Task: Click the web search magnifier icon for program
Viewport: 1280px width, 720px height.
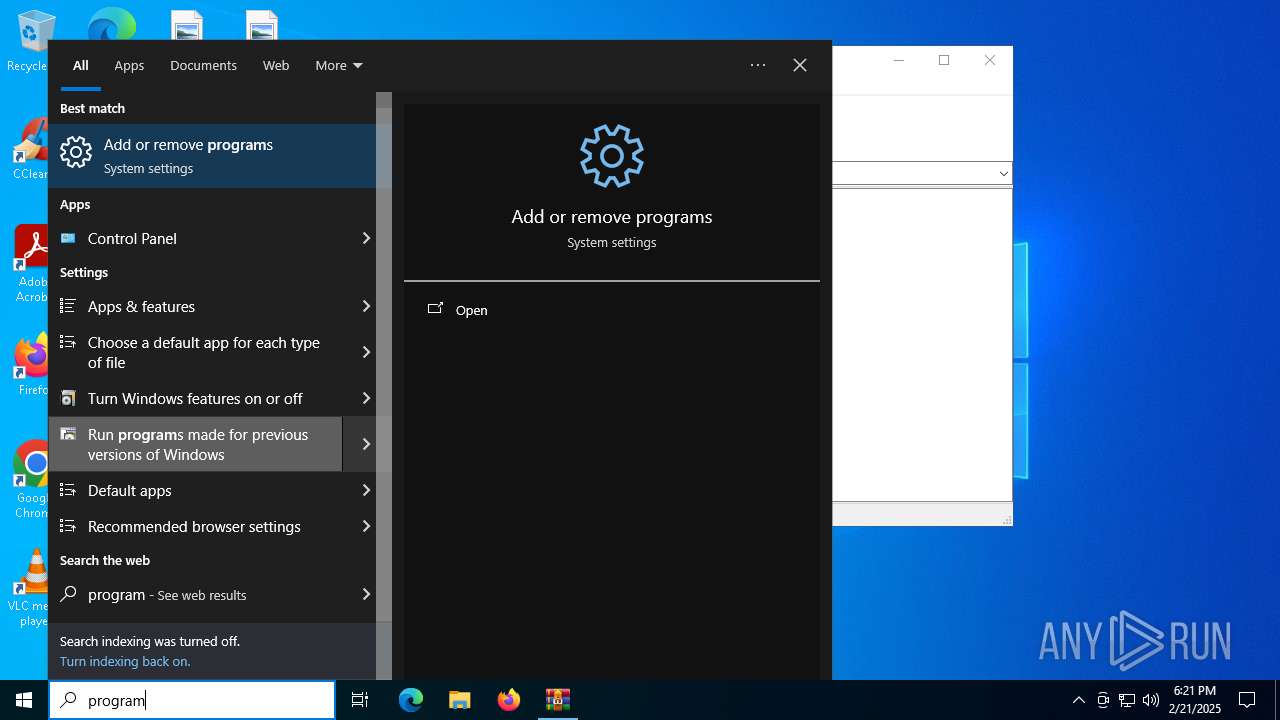Action: coord(68,594)
